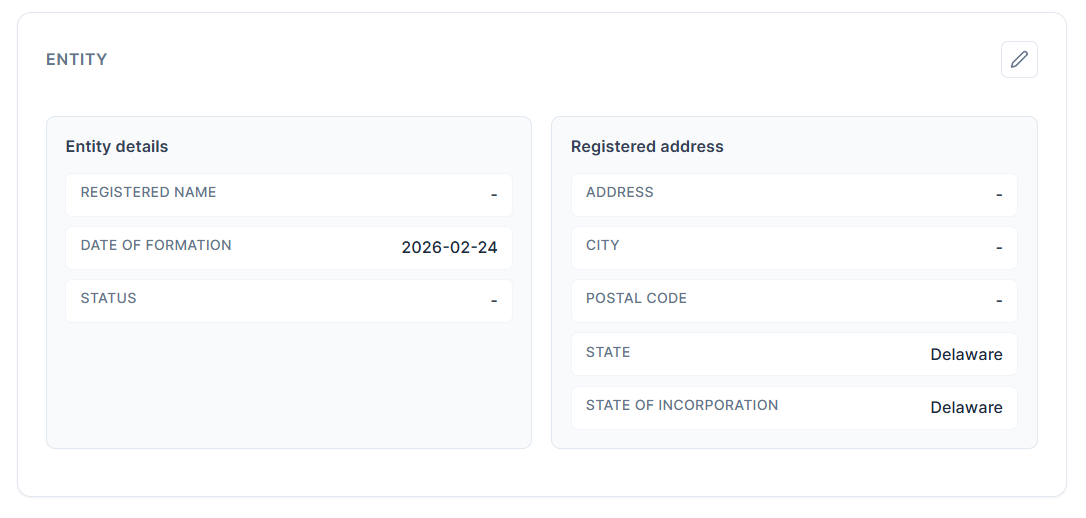
Task: Click the ENTITY section heading
Action: pos(77,60)
